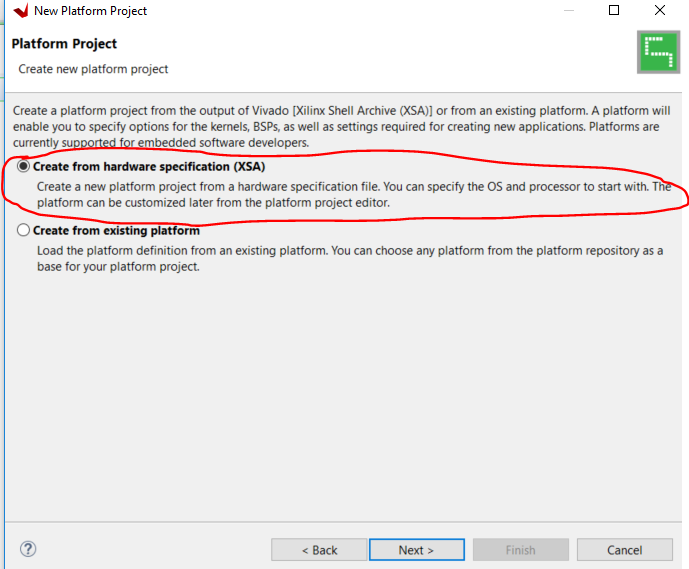Click the Vitis logo in title bar
This screenshot has width=689, height=569.
pos(19,11)
